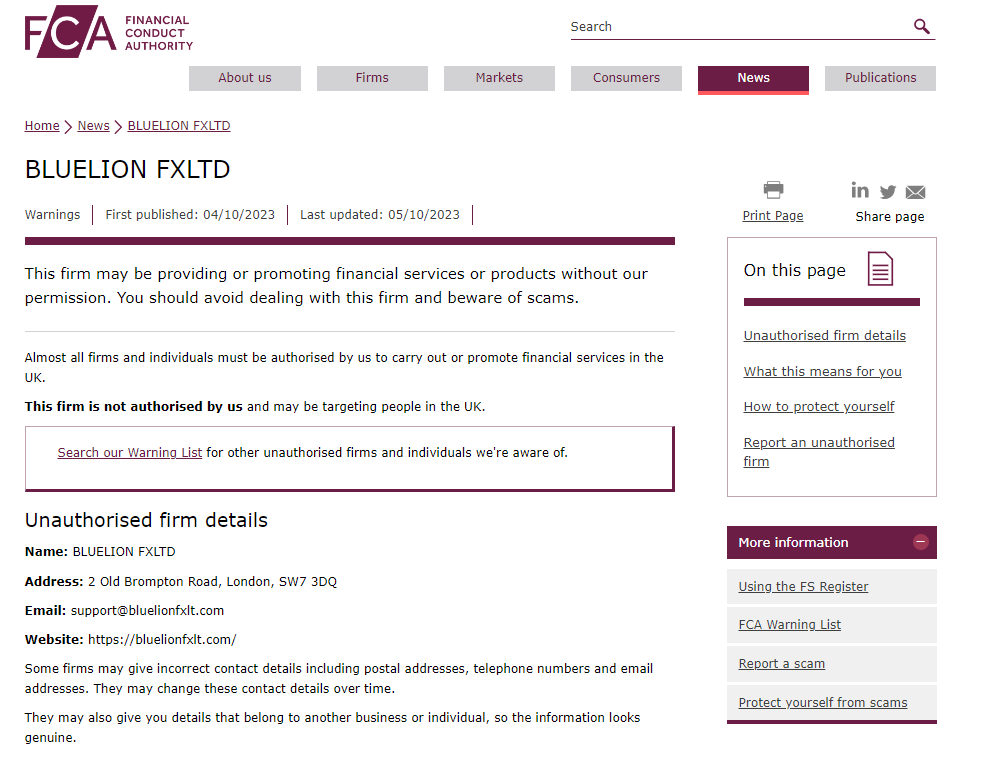
Task: Share page on Twitter
Action: [888, 192]
